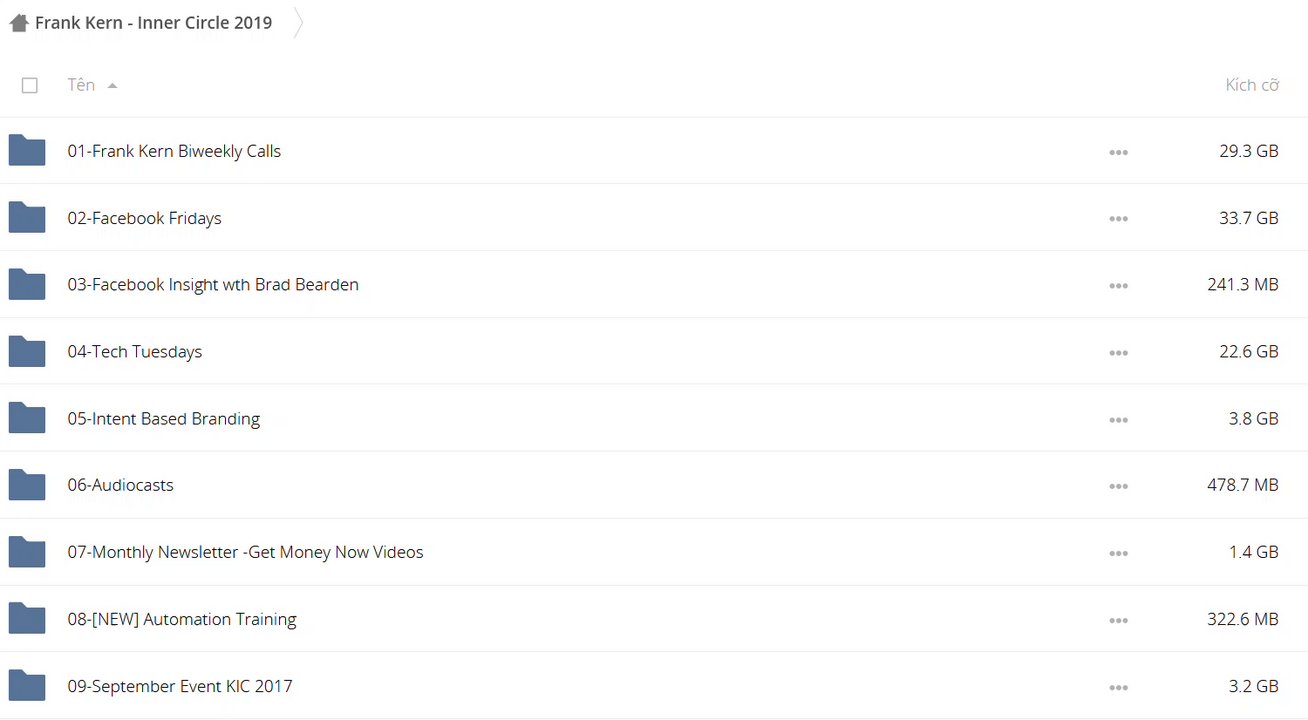Click folder icon for 03-Facebook Insight
1308x720 pixels.
(x=27, y=285)
